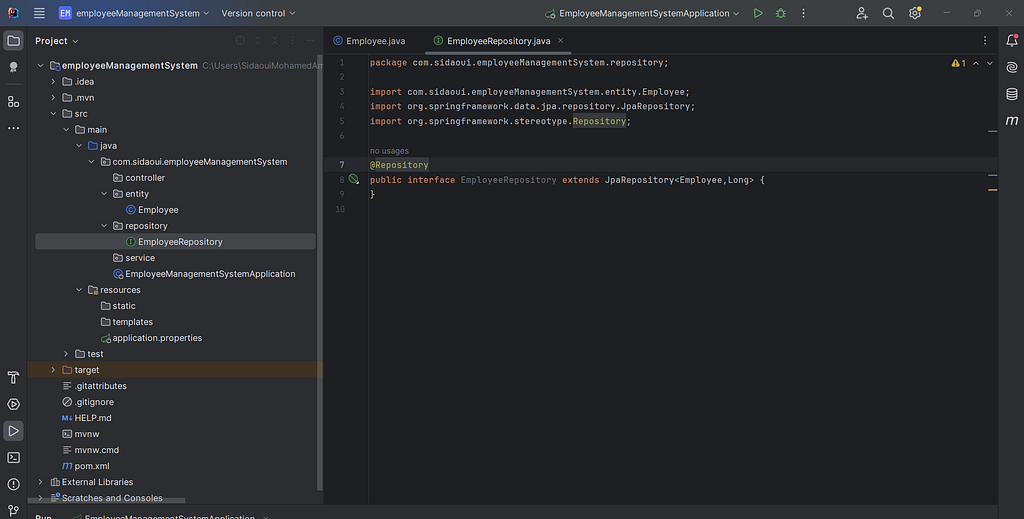Open the Services tool window icon
Viewport: 1024px width, 519px height.
pos(13,404)
